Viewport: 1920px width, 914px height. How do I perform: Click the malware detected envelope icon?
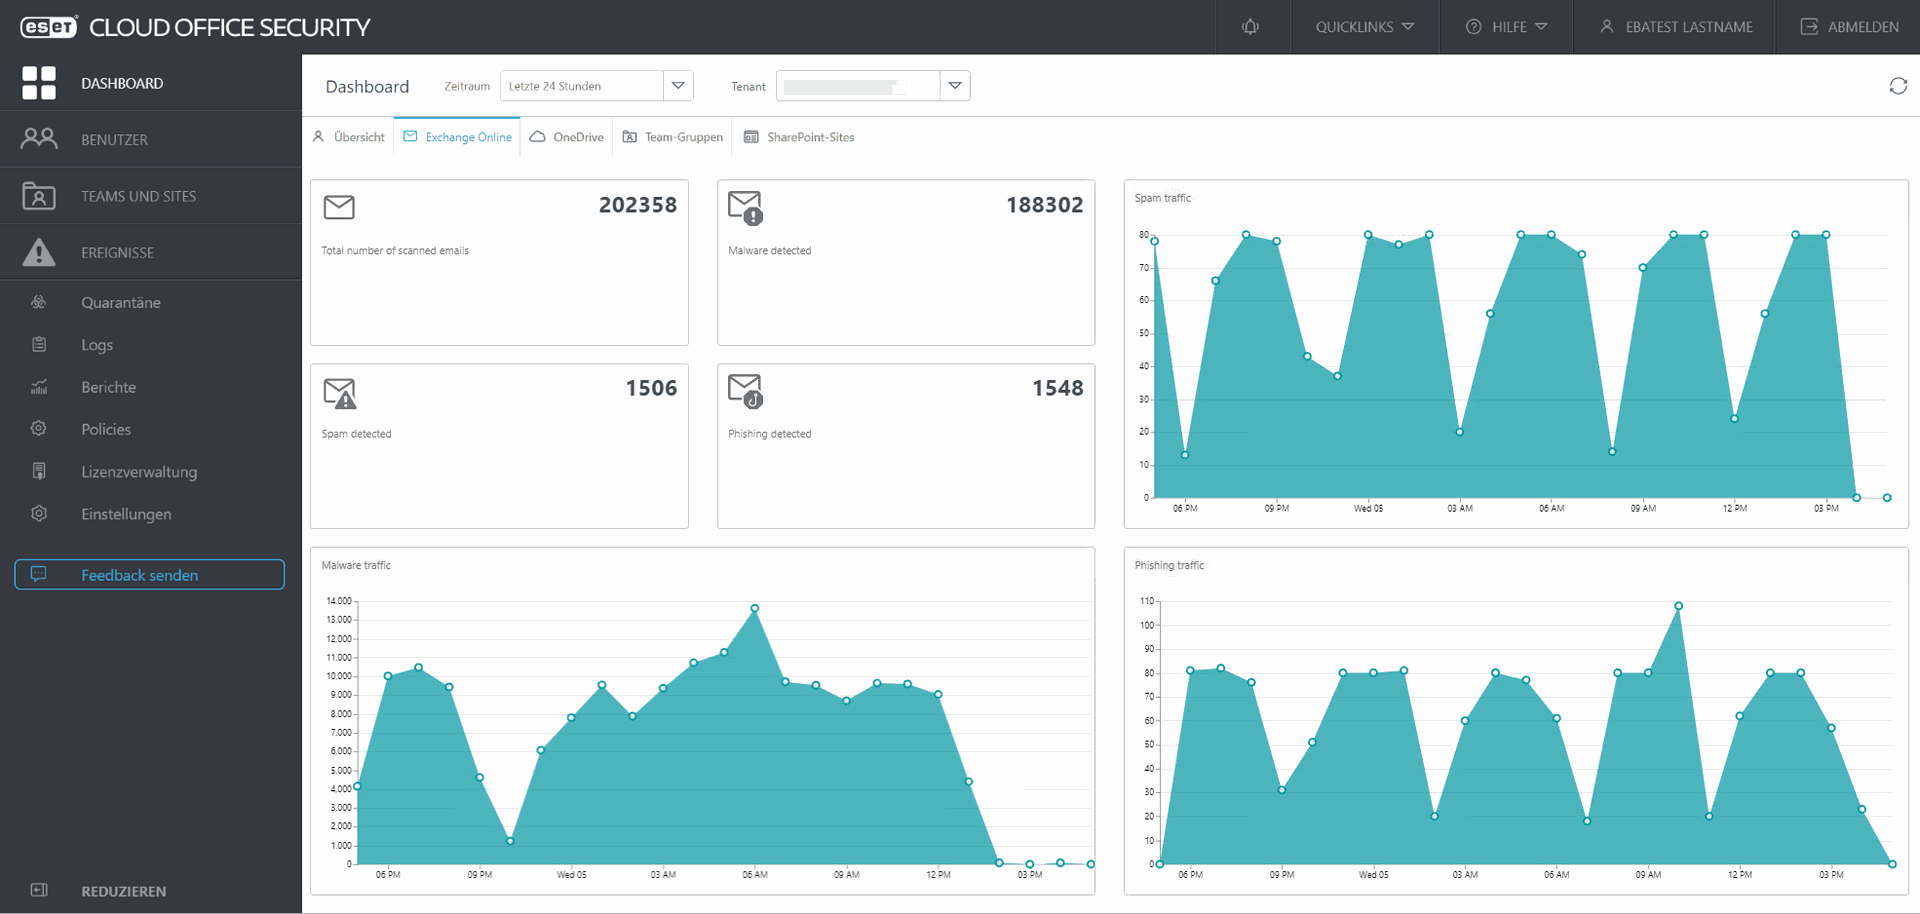[745, 207]
